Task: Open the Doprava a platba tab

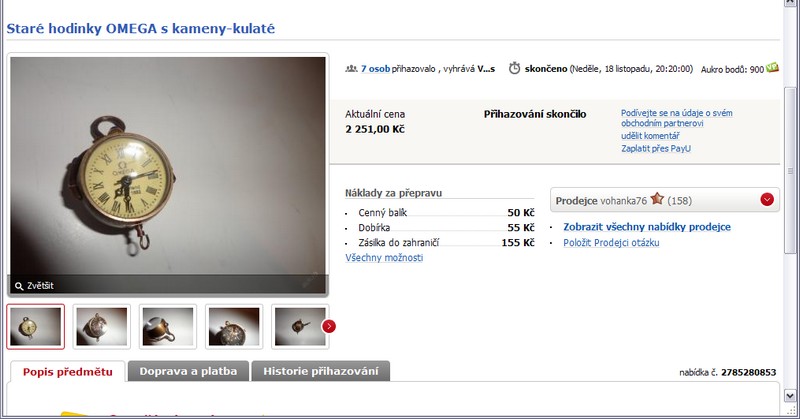Action: 188,372
